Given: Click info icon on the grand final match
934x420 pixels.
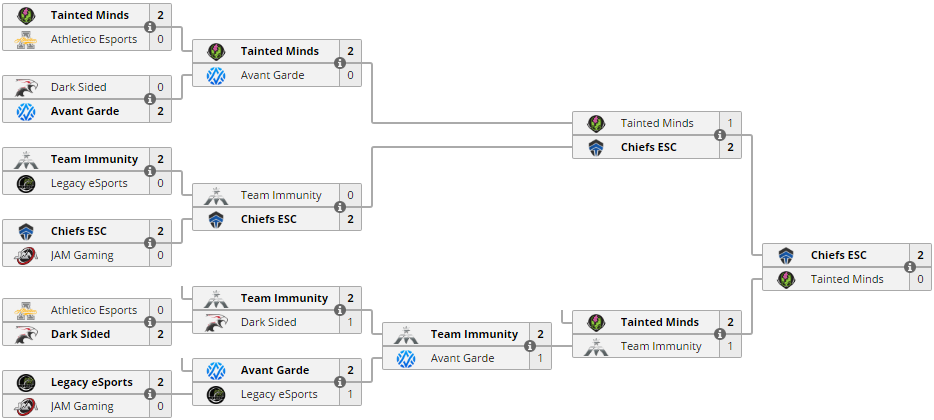Looking at the screenshot, I should tap(910, 267).
